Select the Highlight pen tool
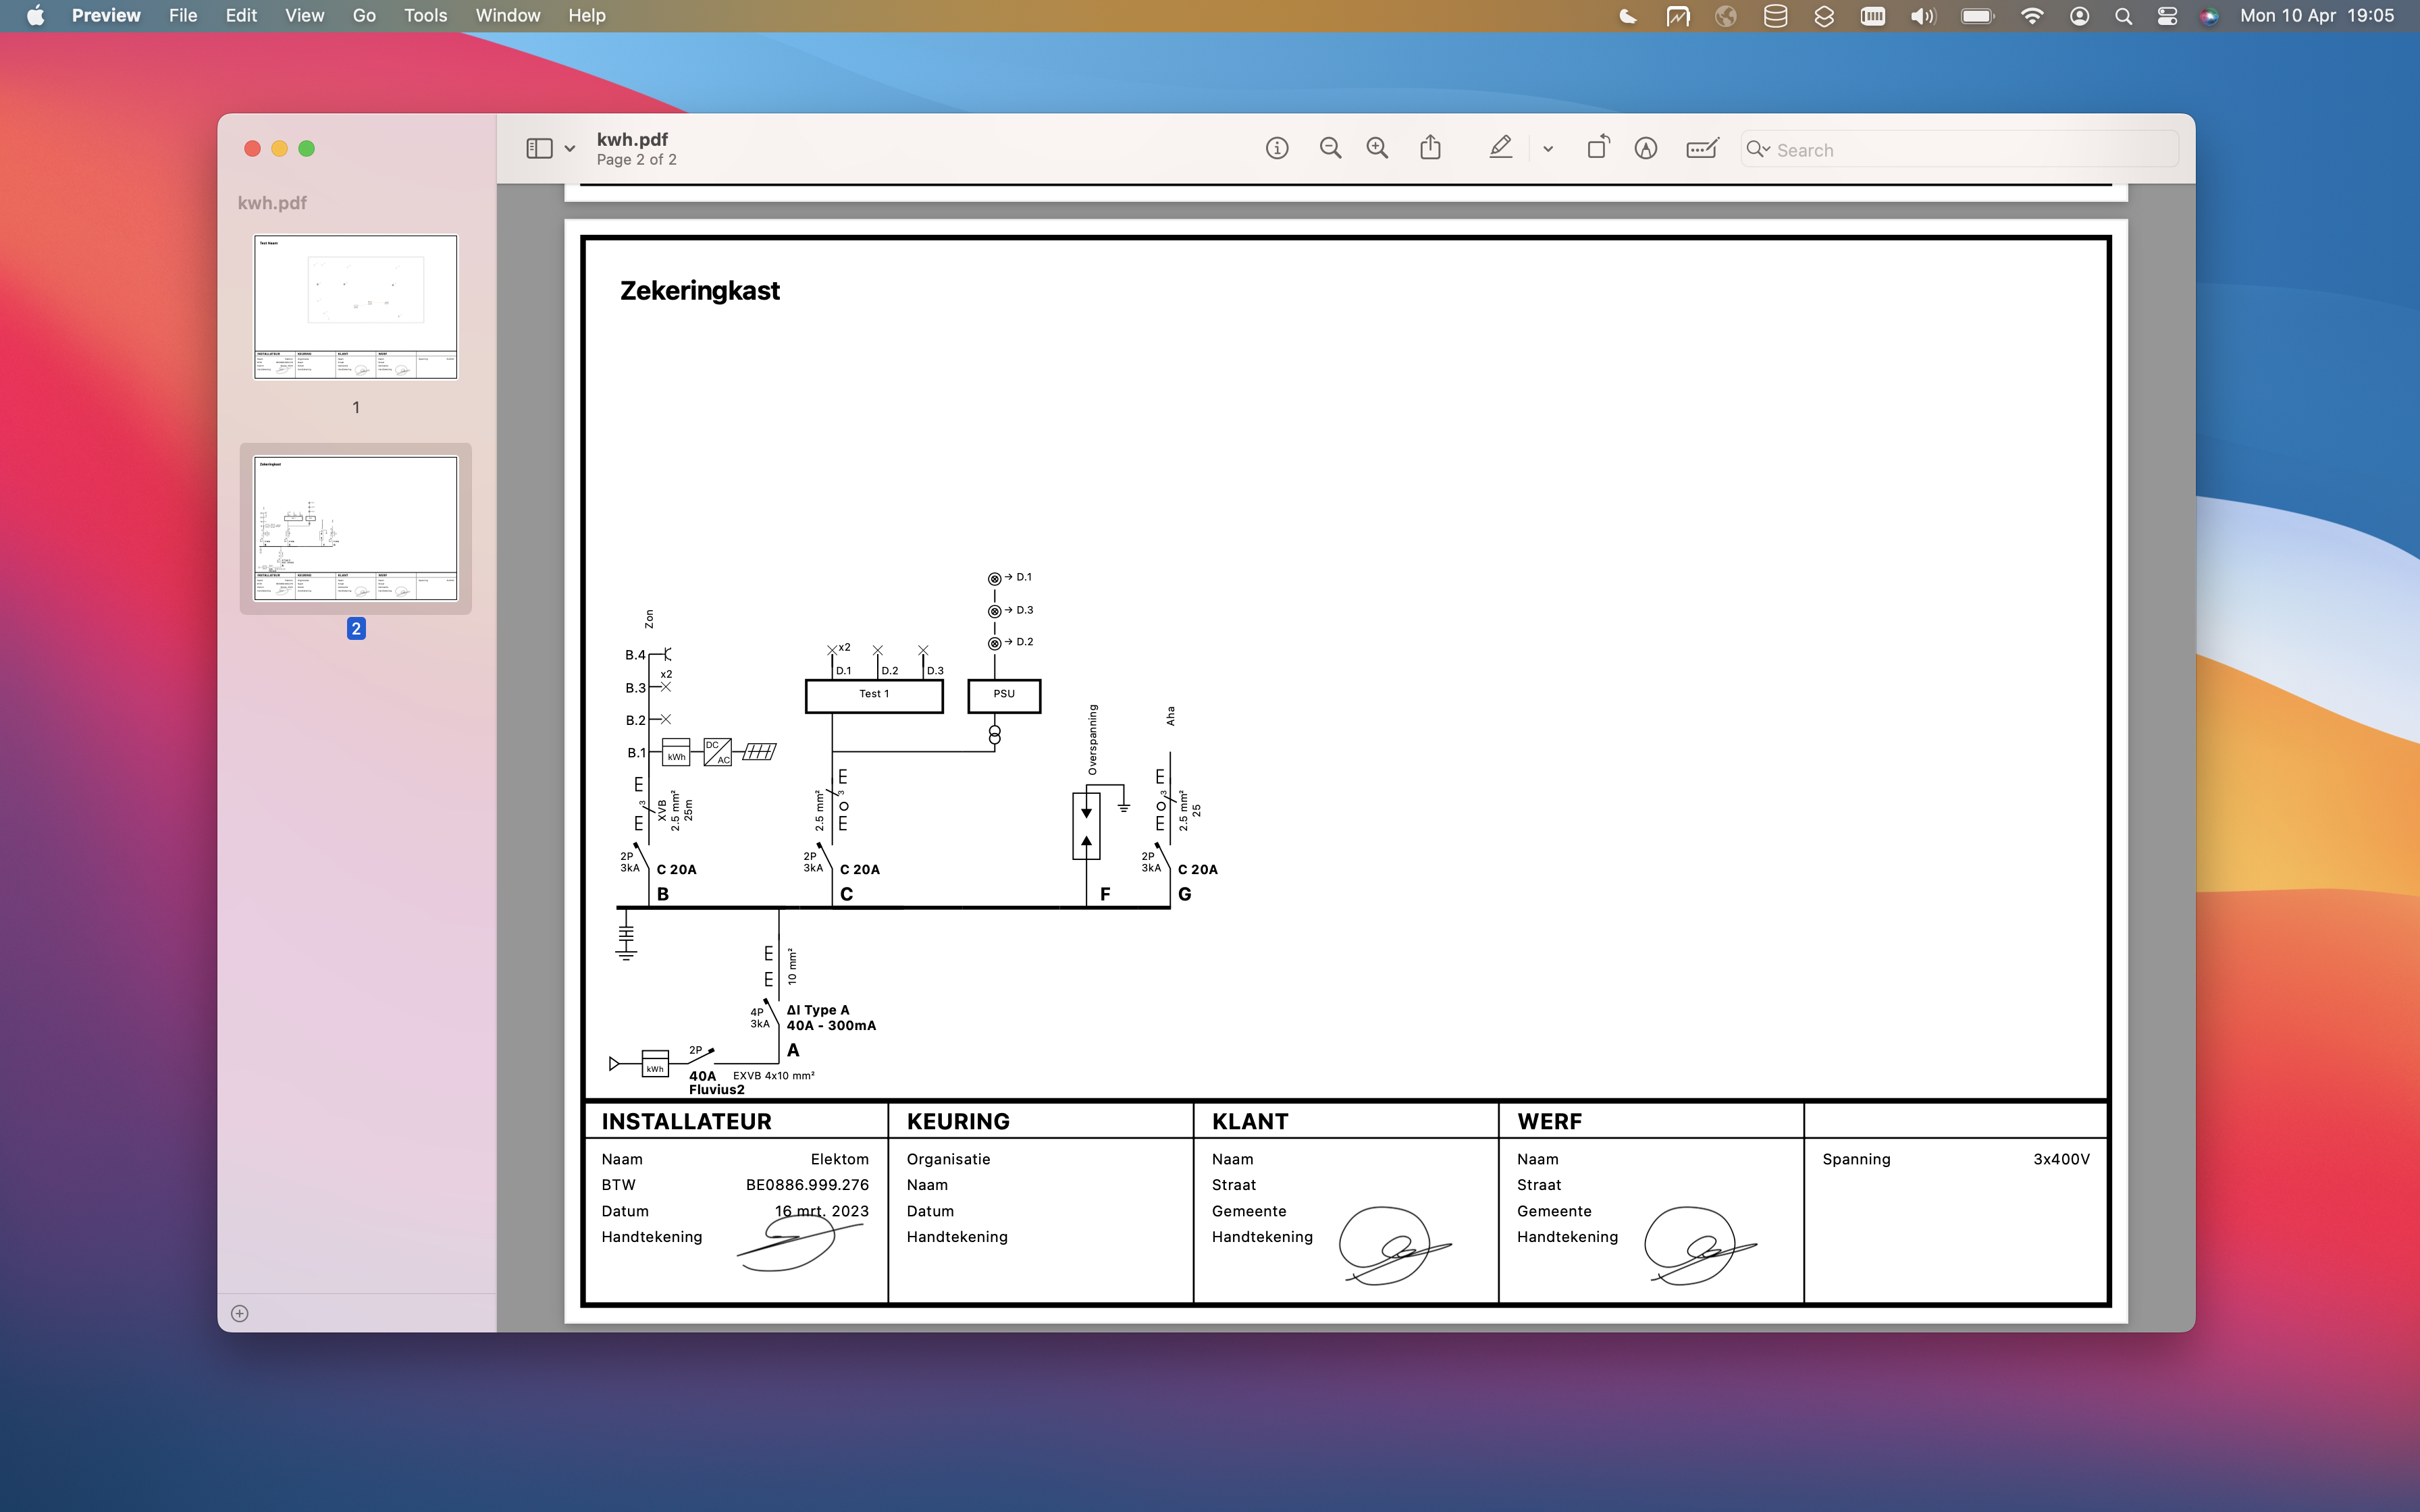The width and height of the screenshot is (2420, 1512). click(x=1500, y=148)
